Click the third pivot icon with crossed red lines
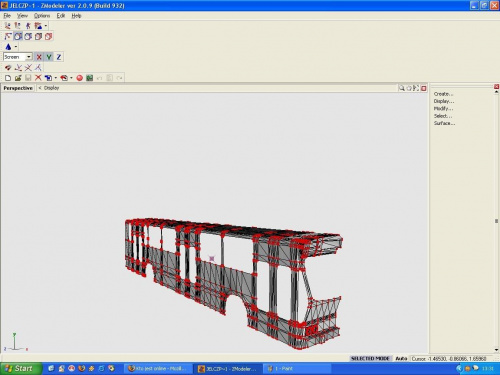The height and width of the screenshot is (375, 500). click(x=28, y=68)
